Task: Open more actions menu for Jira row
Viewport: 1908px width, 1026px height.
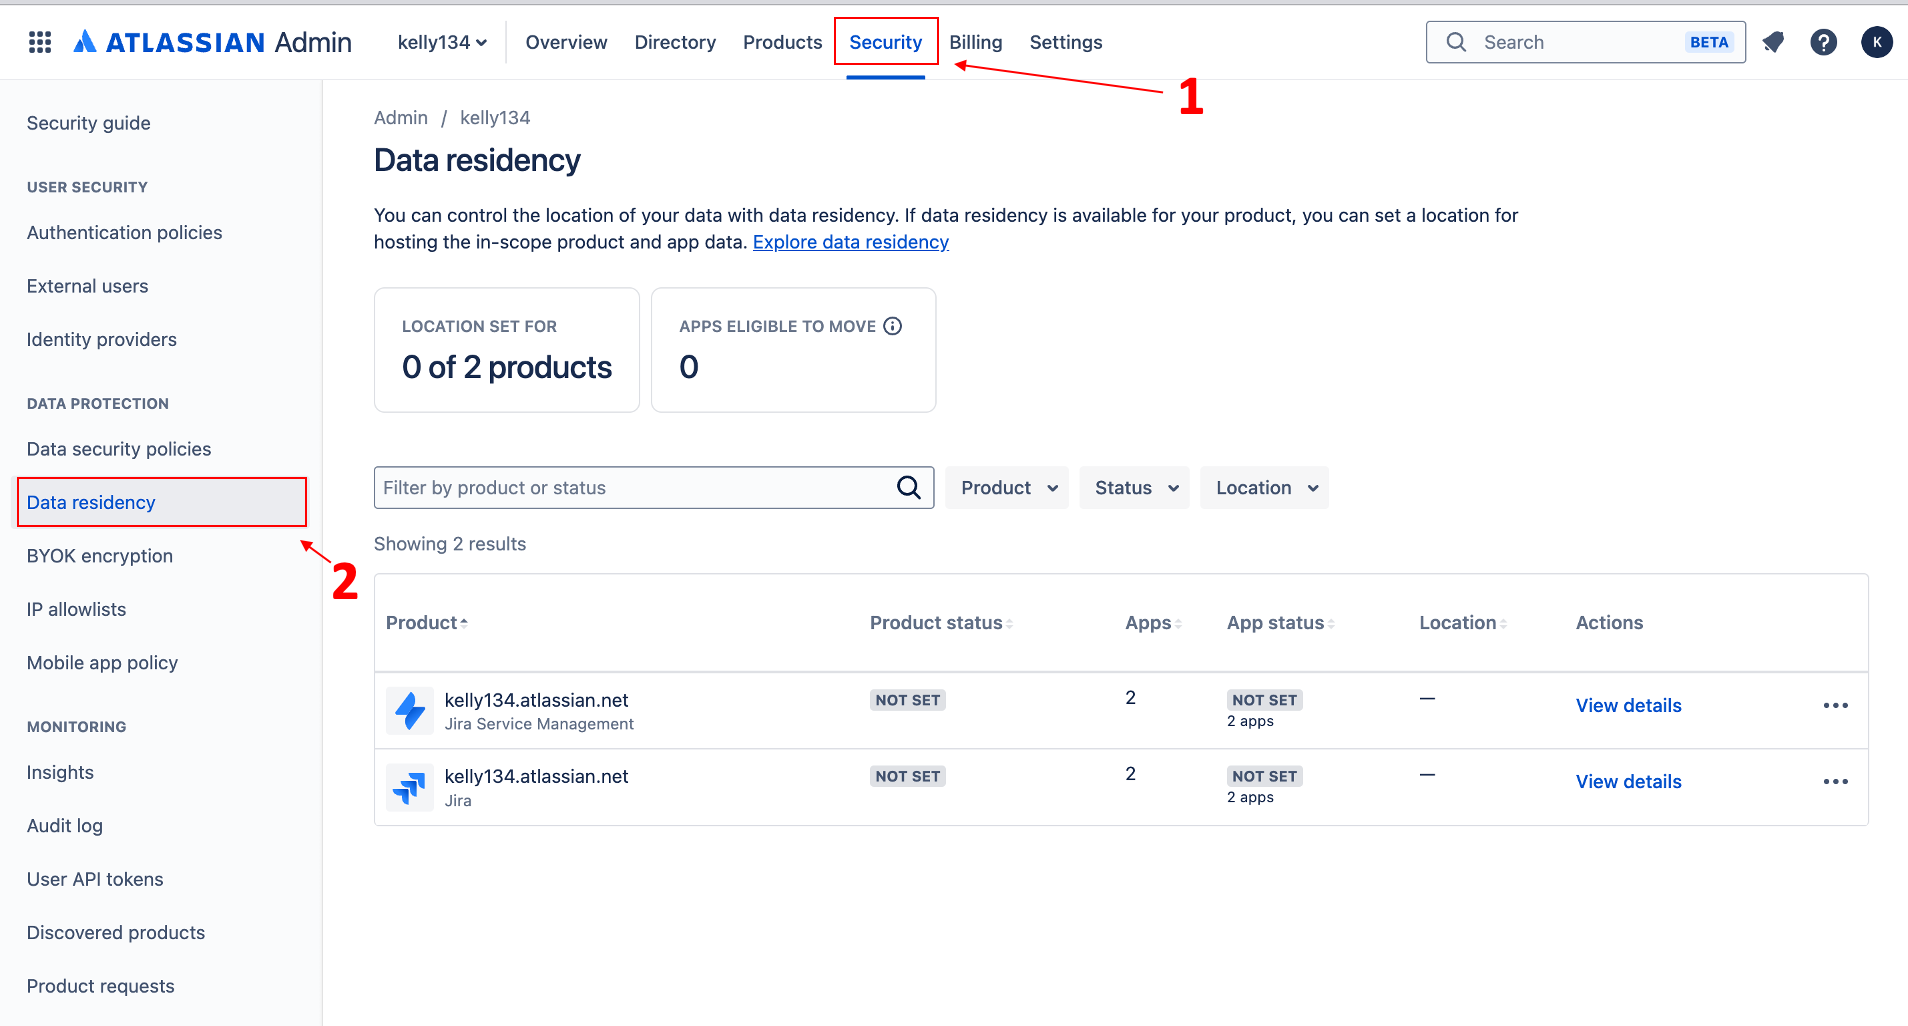Action: click(x=1835, y=782)
